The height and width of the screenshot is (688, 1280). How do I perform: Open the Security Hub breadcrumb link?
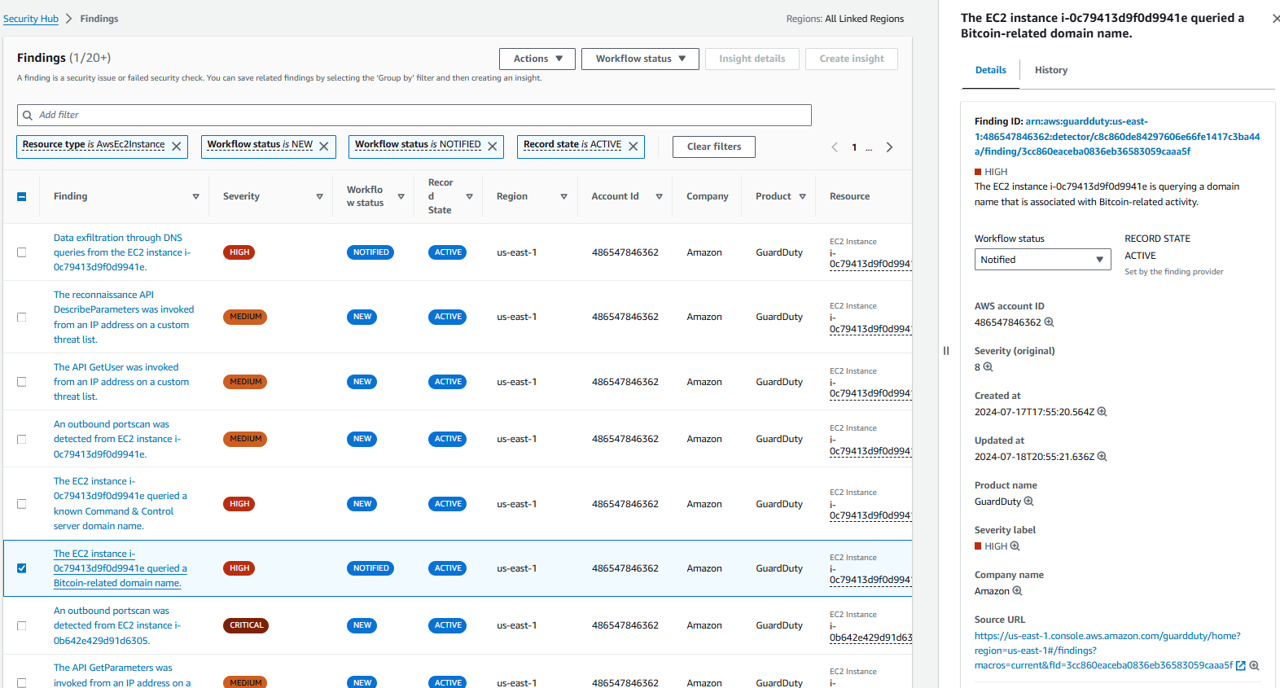[31, 19]
